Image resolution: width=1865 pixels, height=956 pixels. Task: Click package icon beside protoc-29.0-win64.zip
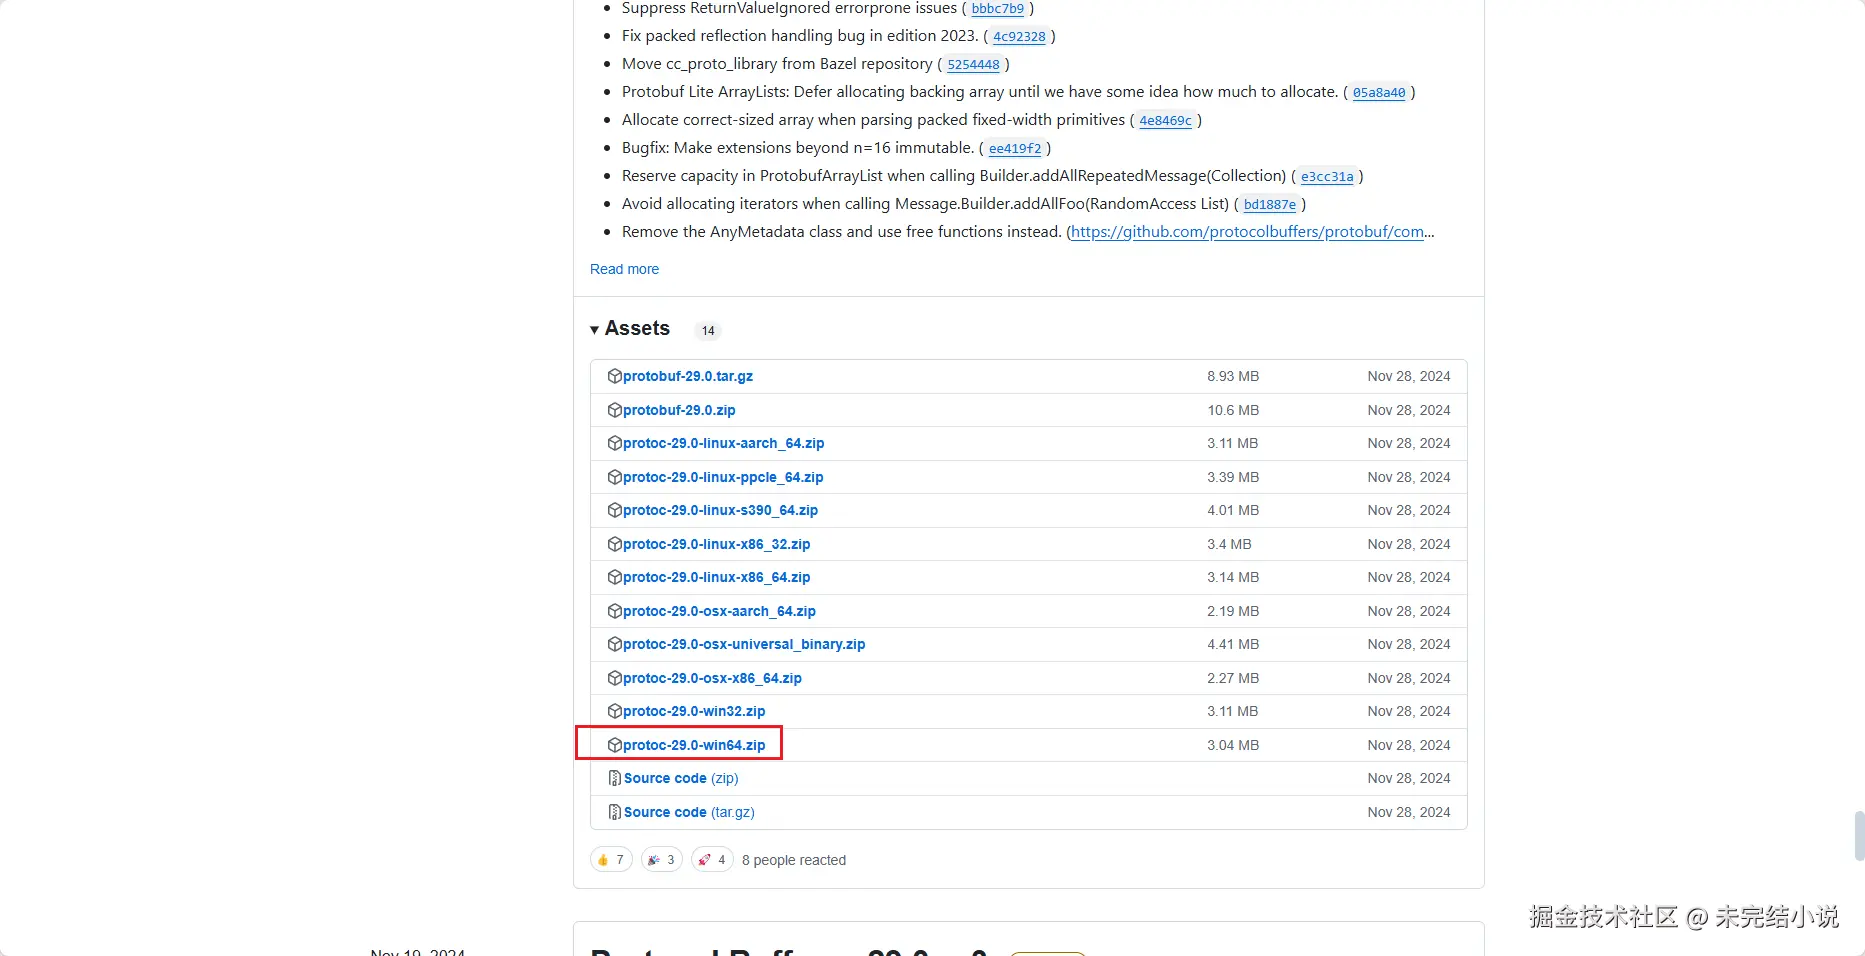tap(615, 745)
